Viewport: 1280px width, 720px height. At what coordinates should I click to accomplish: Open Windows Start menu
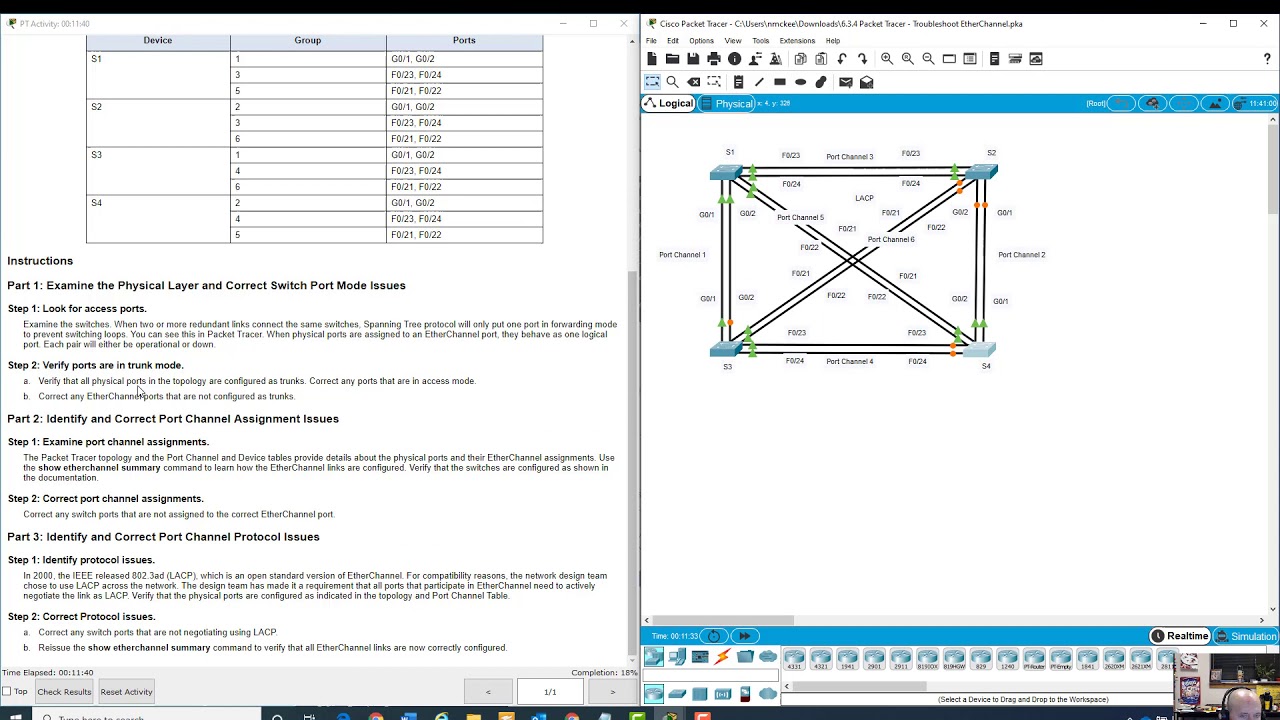pyautogui.click(x=17, y=717)
